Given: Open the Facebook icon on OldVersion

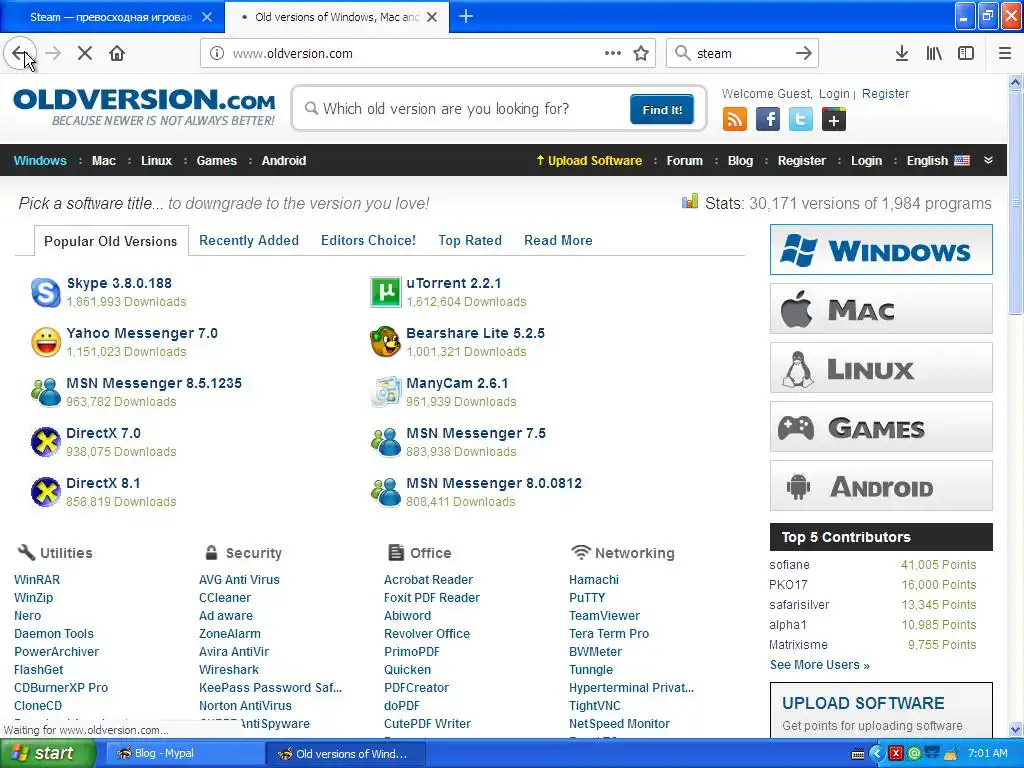Looking at the screenshot, I should 768,120.
